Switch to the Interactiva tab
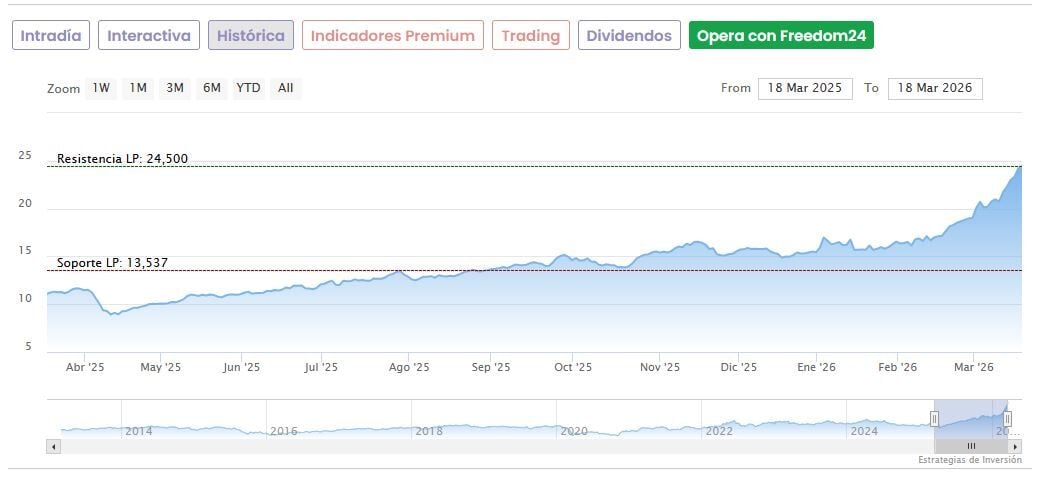The width and height of the screenshot is (1042, 477). 149,36
